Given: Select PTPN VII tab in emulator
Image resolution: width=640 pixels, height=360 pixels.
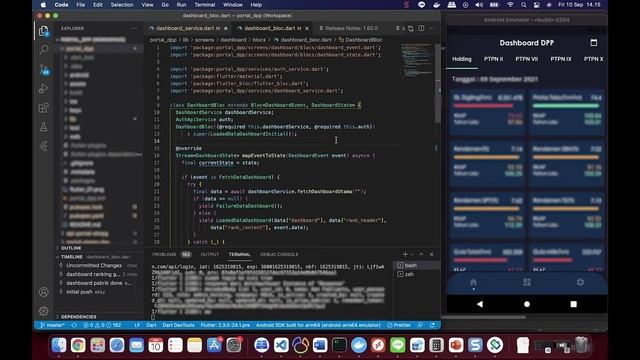Looking at the screenshot, I should click(527, 59).
